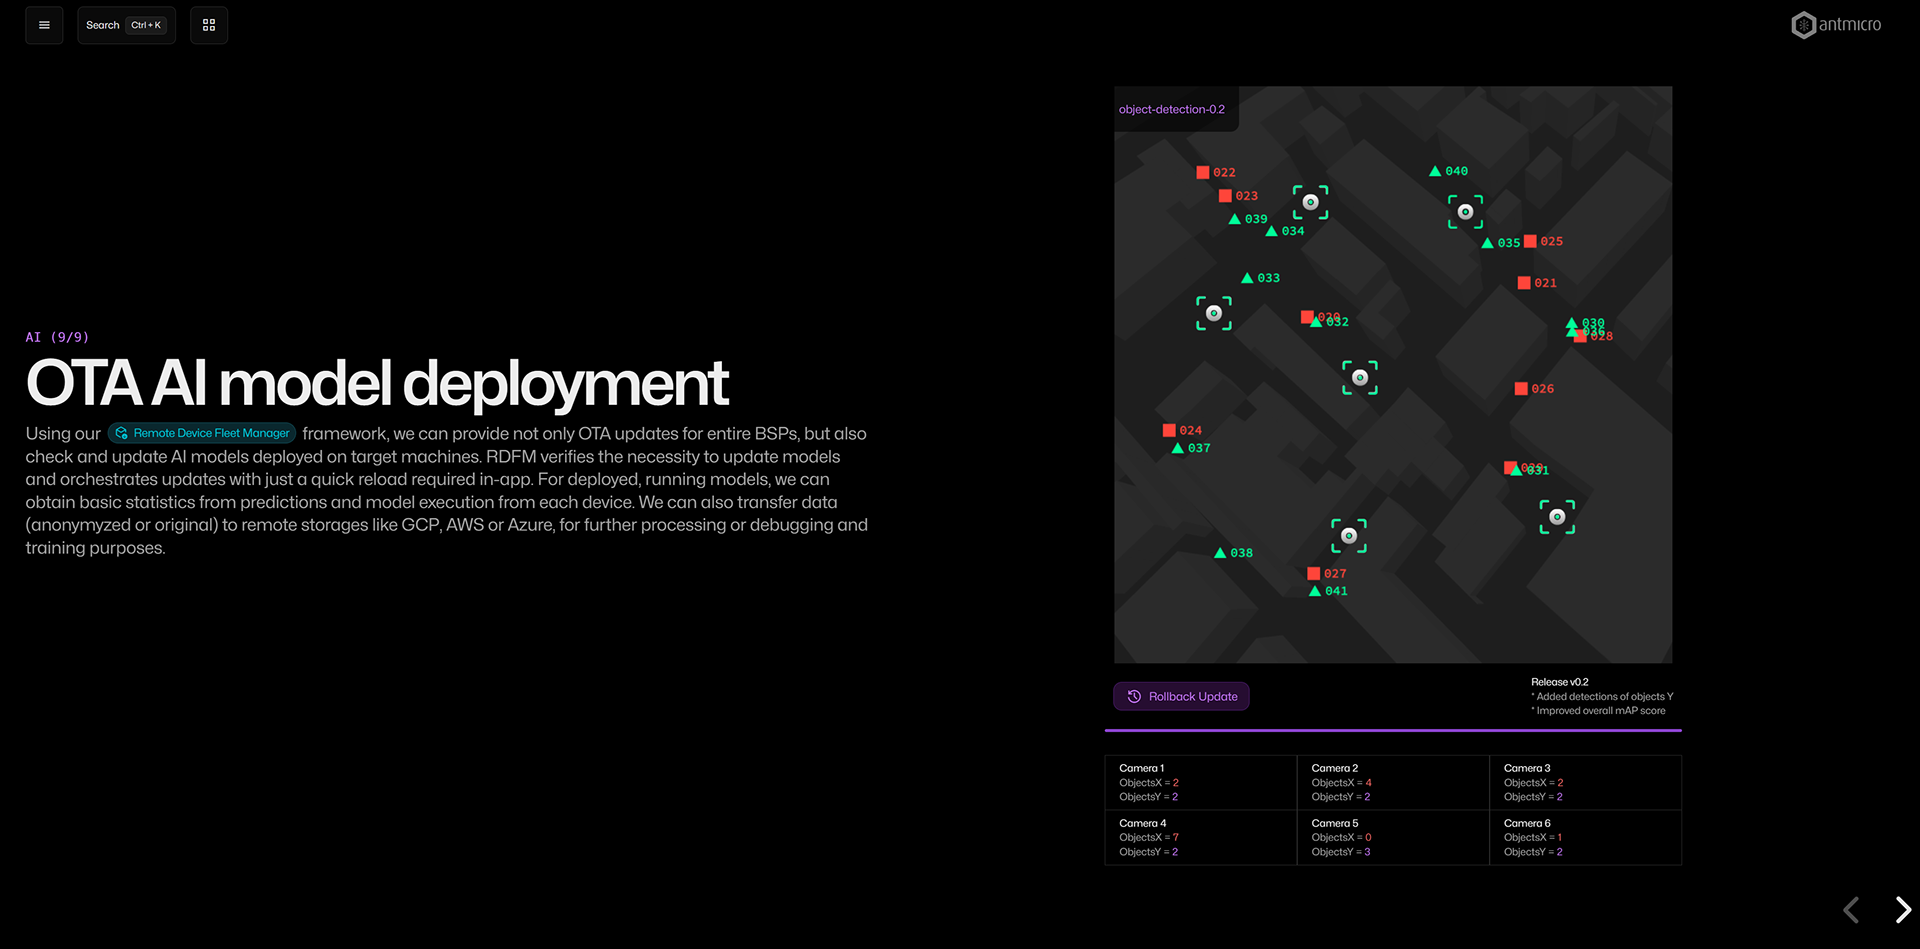Select green triangle marker 039
This screenshot has height=949, width=1920.
coord(1235,219)
